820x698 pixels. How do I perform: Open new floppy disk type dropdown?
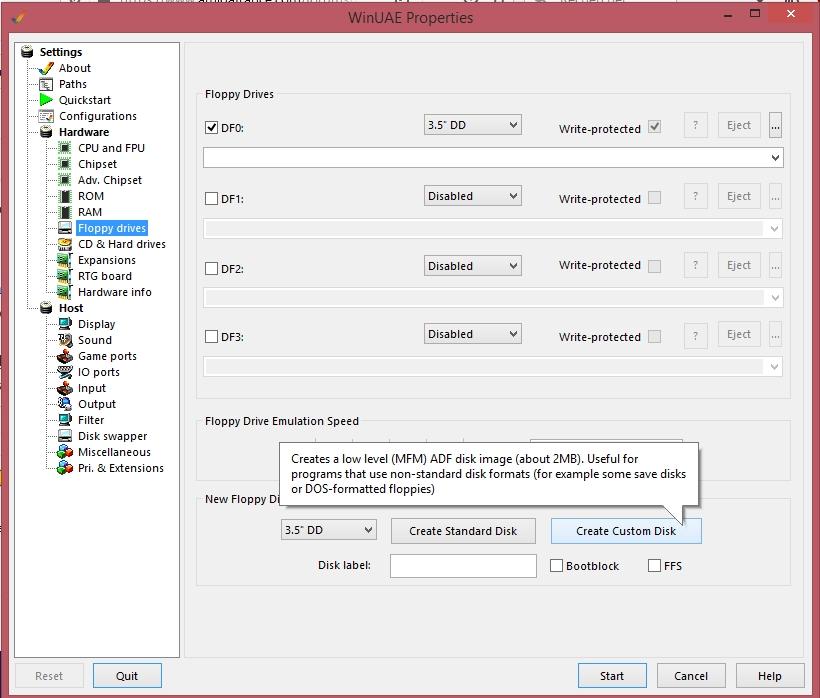coord(328,530)
